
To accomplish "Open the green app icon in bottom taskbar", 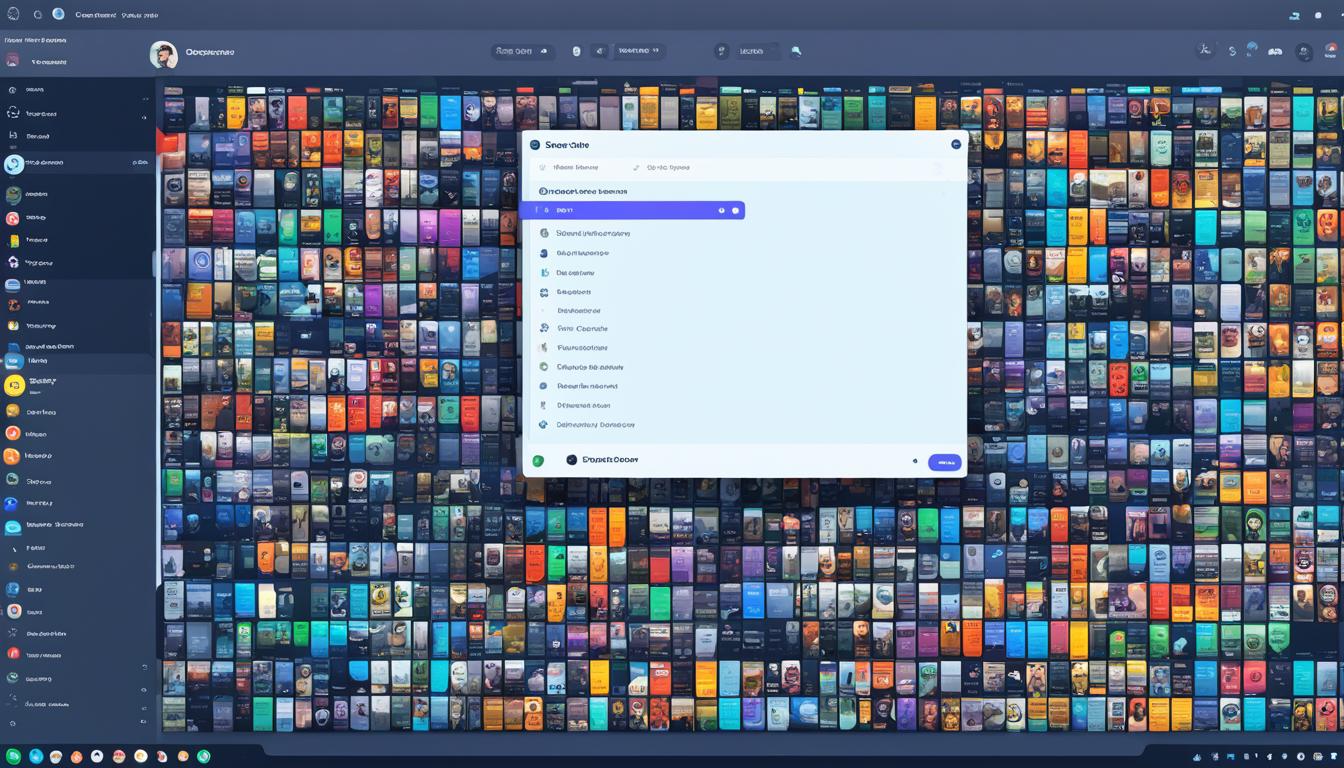I will pyautogui.click(x=13, y=756).
